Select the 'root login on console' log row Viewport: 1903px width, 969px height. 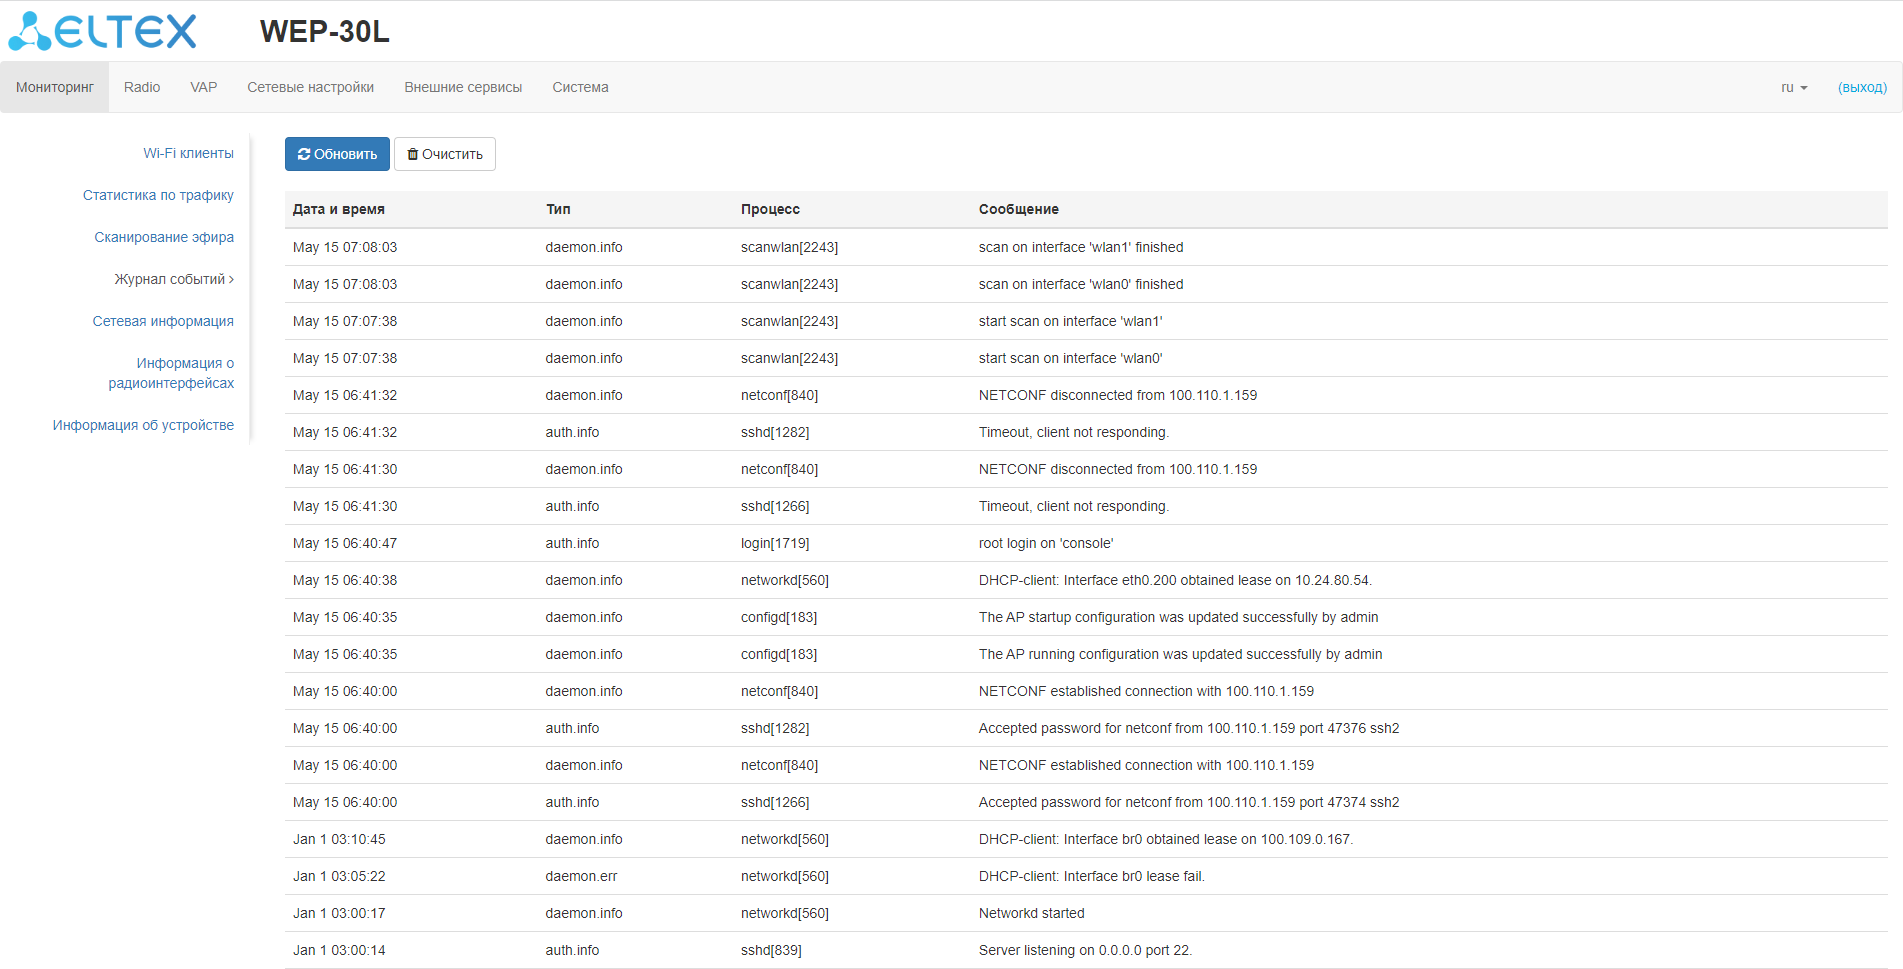click(1045, 543)
